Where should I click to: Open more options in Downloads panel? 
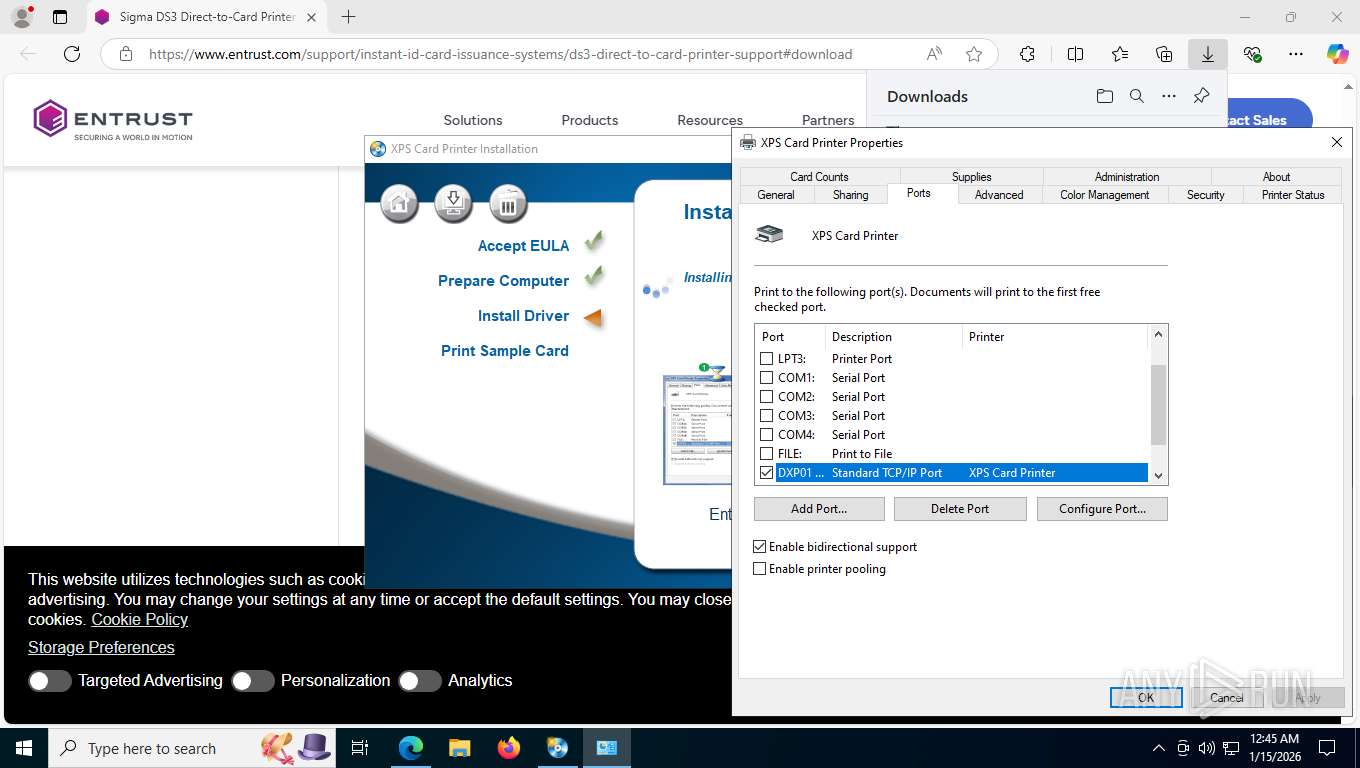[1168, 96]
